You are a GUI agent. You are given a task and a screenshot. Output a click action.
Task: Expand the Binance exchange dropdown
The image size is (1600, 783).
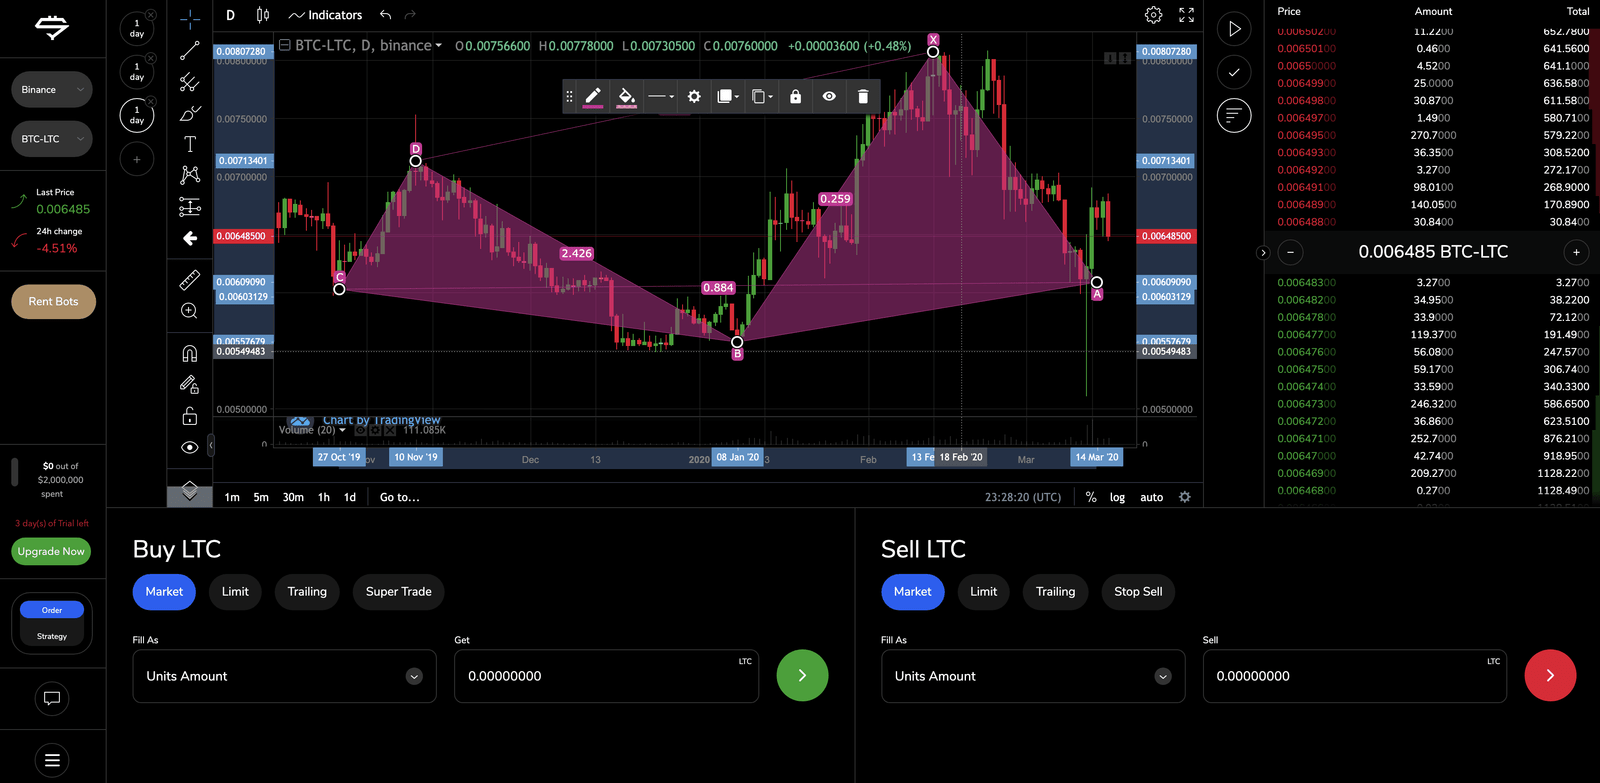pyautogui.click(x=52, y=90)
